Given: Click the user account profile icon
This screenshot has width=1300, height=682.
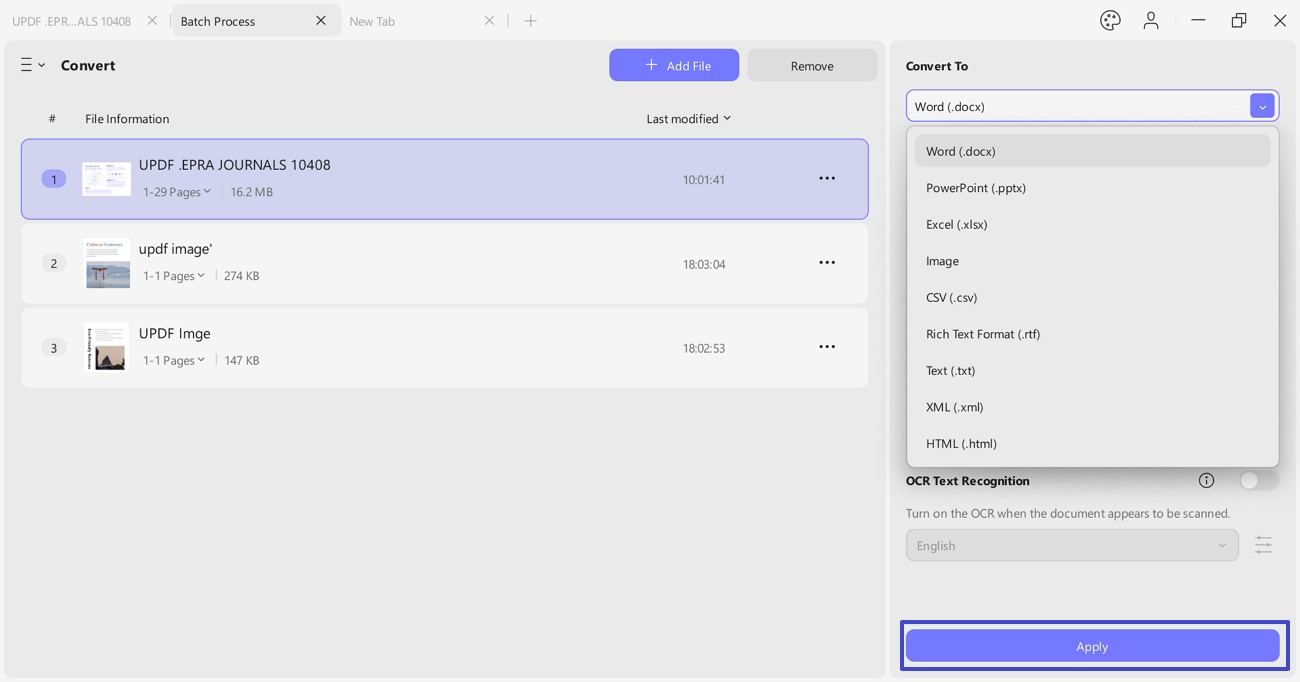Looking at the screenshot, I should click(x=1151, y=21).
